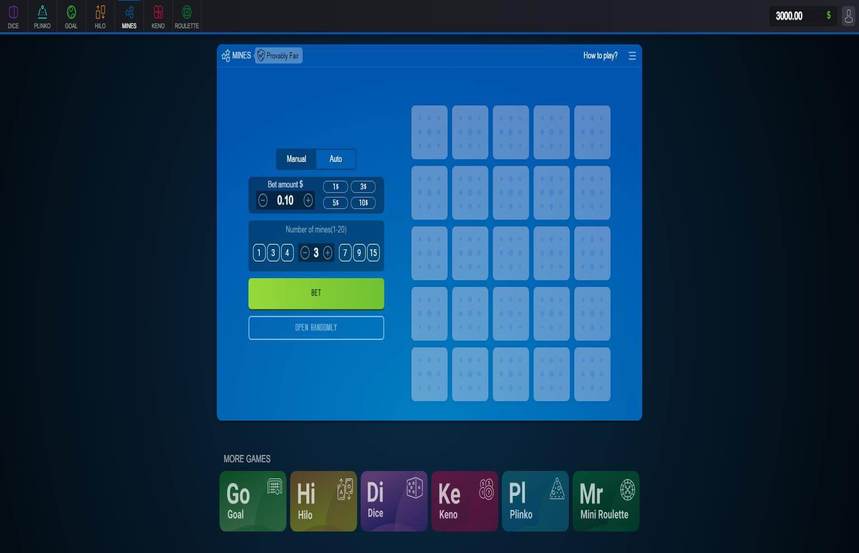The width and height of the screenshot is (859, 553).
Task: Set bet to 5$ preset
Action: coord(335,203)
